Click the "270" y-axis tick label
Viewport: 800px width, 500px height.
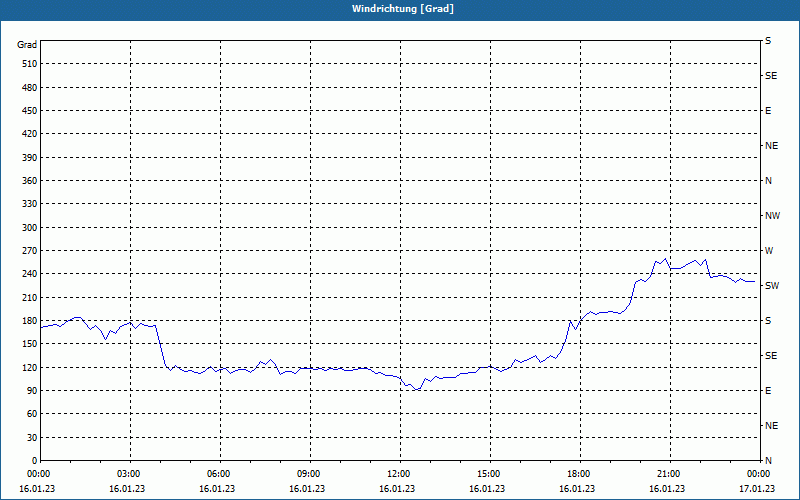[x=30, y=251]
